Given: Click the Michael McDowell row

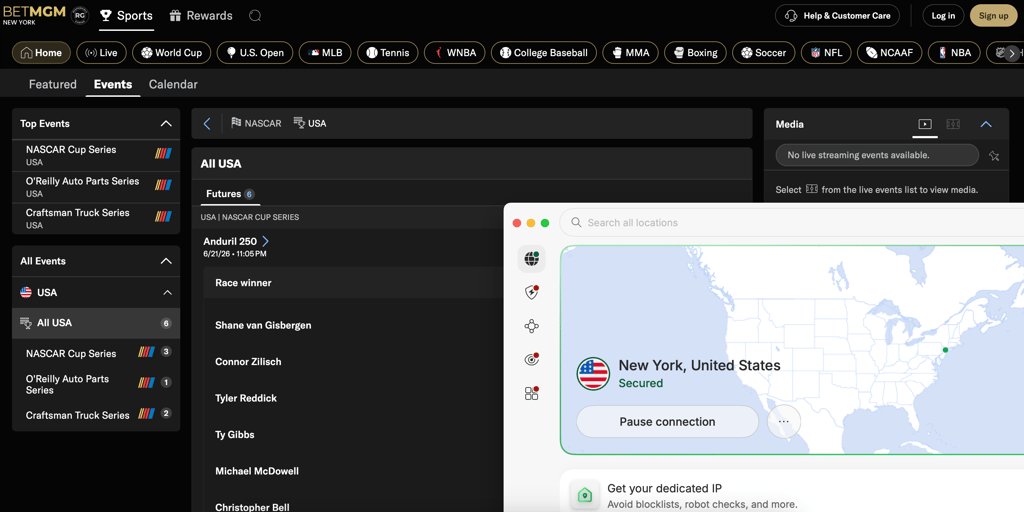Looking at the screenshot, I should point(353,472).
